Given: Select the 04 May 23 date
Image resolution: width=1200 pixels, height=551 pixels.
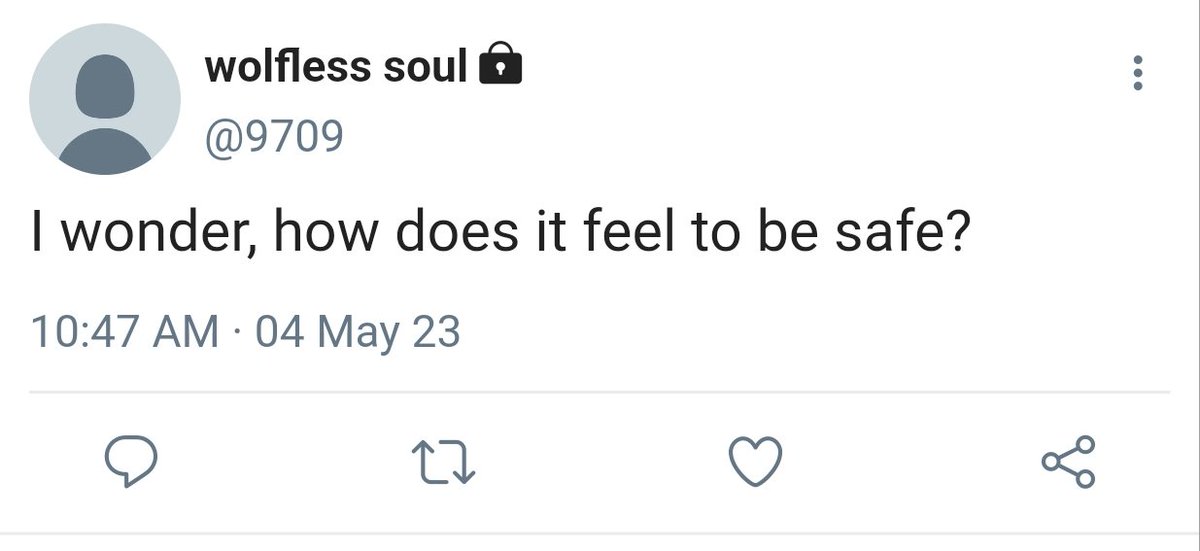Looking at the screenshot, I should 358,330.
